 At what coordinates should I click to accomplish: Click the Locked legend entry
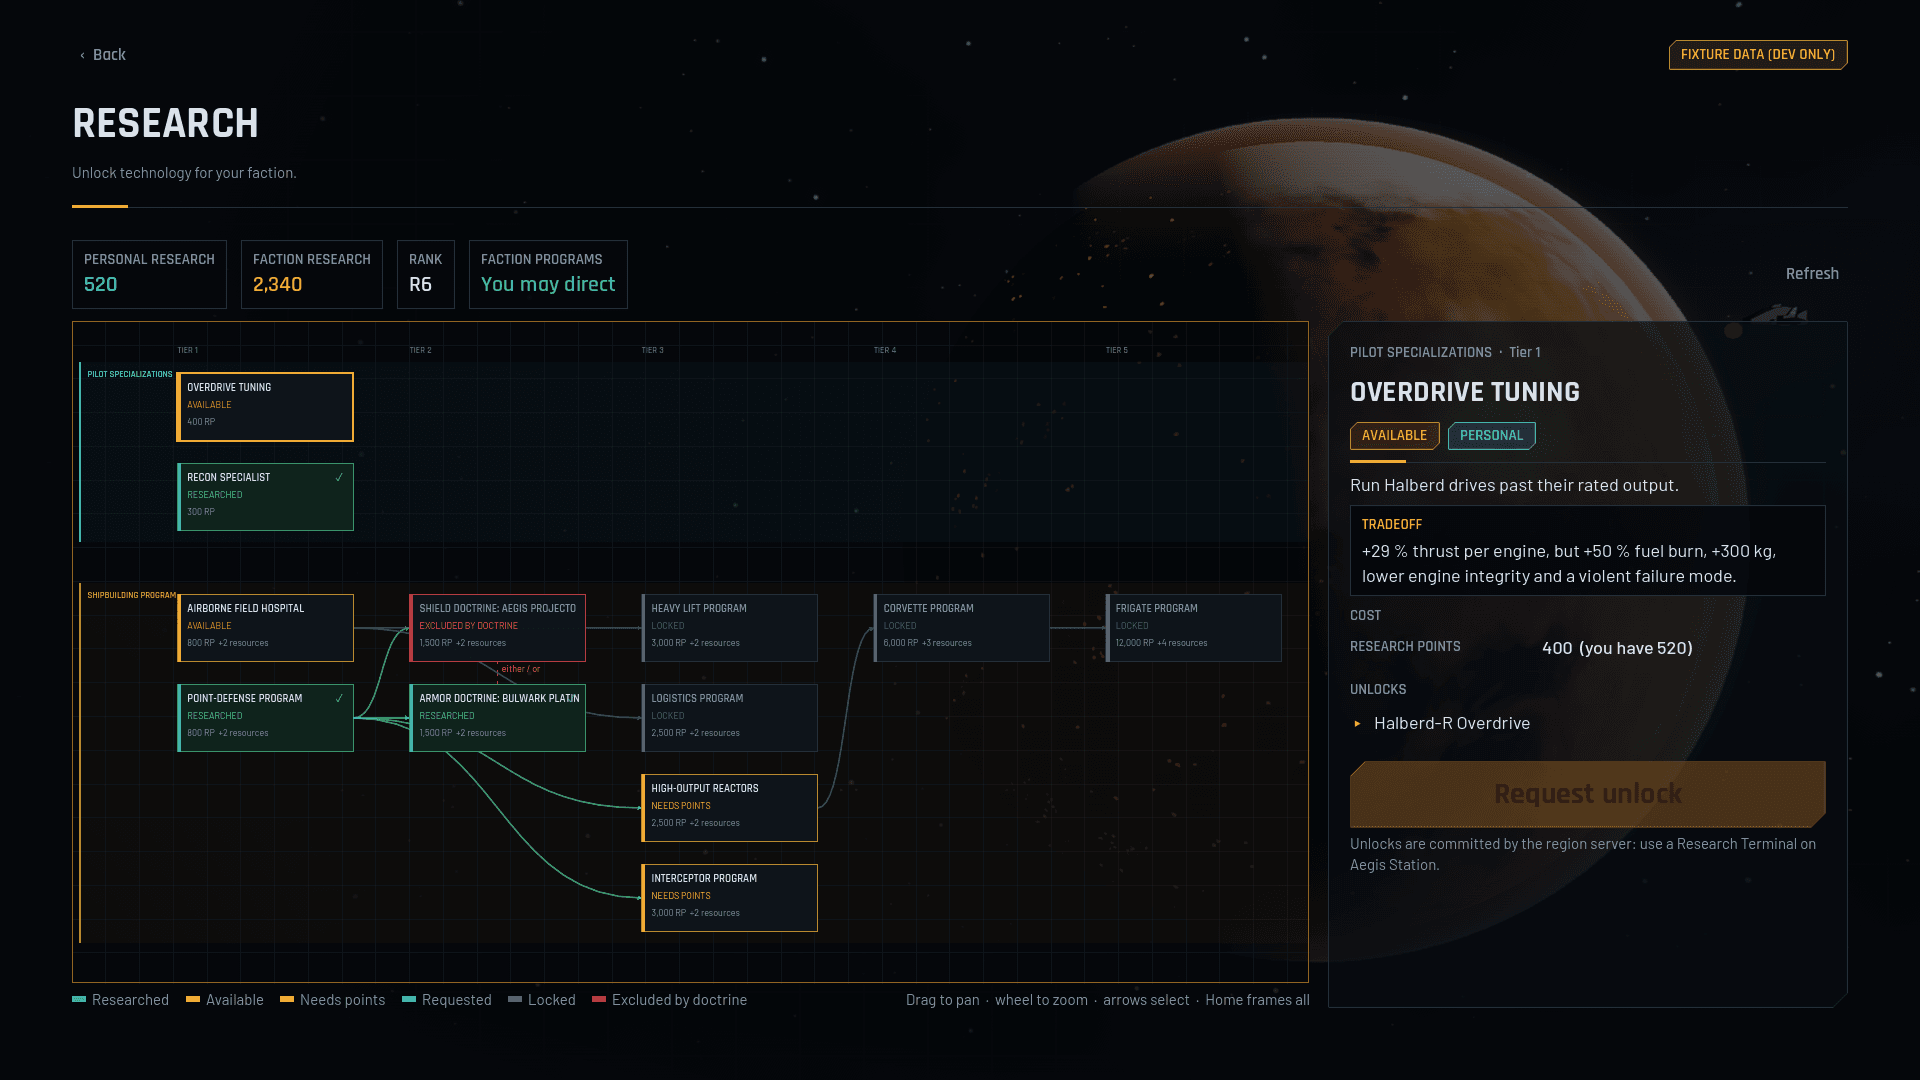(541, 1000)
